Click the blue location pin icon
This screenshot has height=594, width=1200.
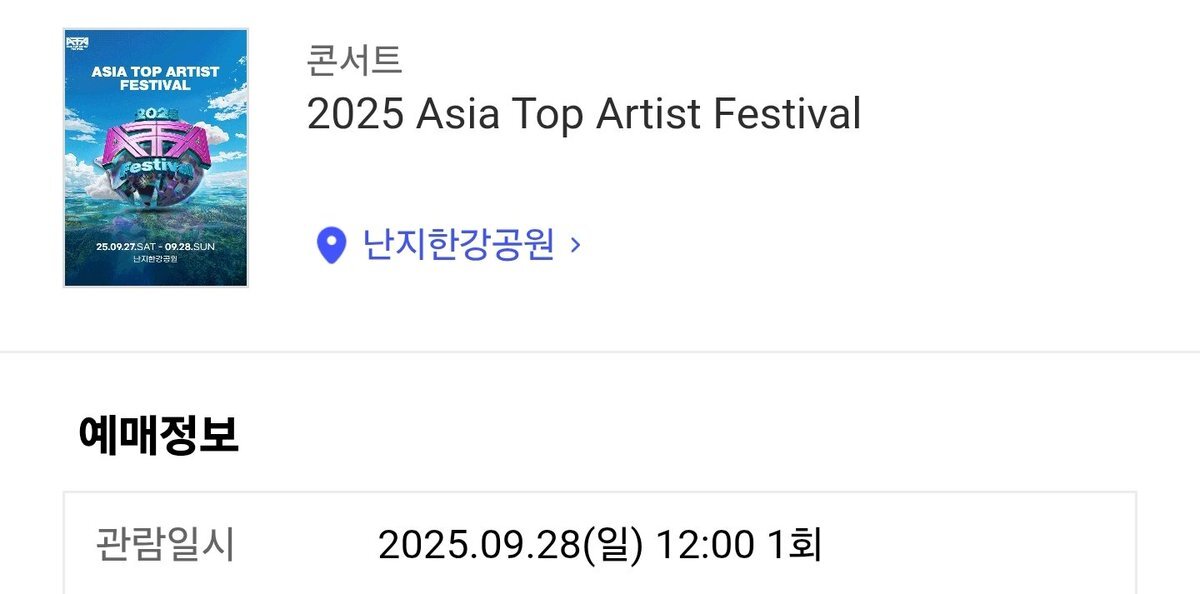pos(331,245)
